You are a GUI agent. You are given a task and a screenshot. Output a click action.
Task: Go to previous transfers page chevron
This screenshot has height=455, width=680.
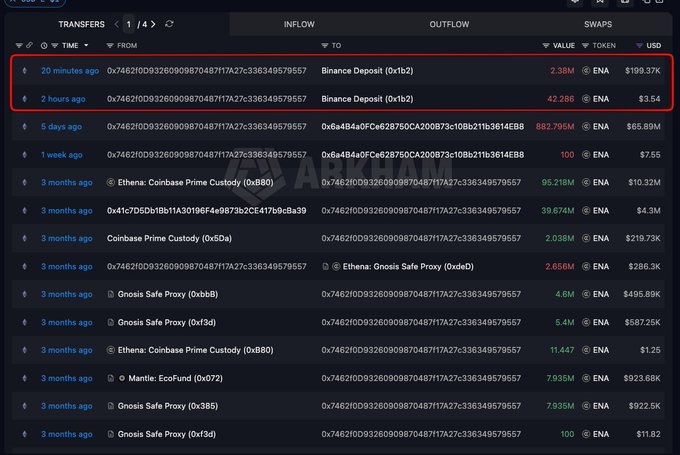pos(116,24)
